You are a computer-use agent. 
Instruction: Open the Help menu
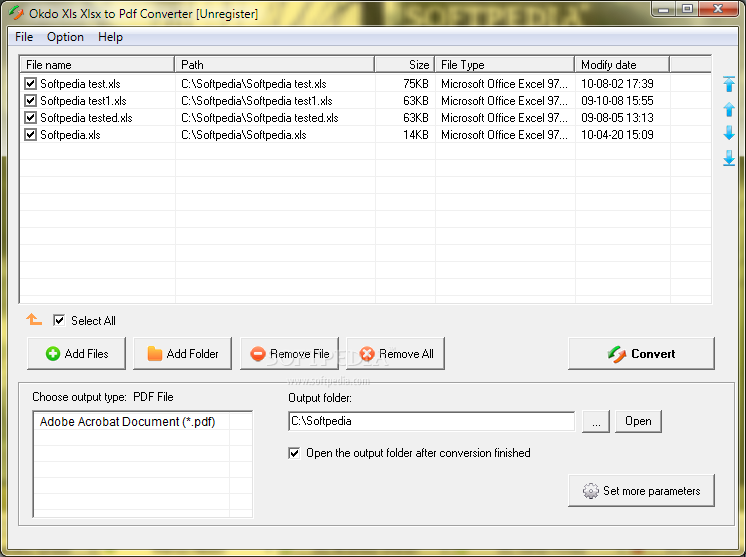point(110,37)
